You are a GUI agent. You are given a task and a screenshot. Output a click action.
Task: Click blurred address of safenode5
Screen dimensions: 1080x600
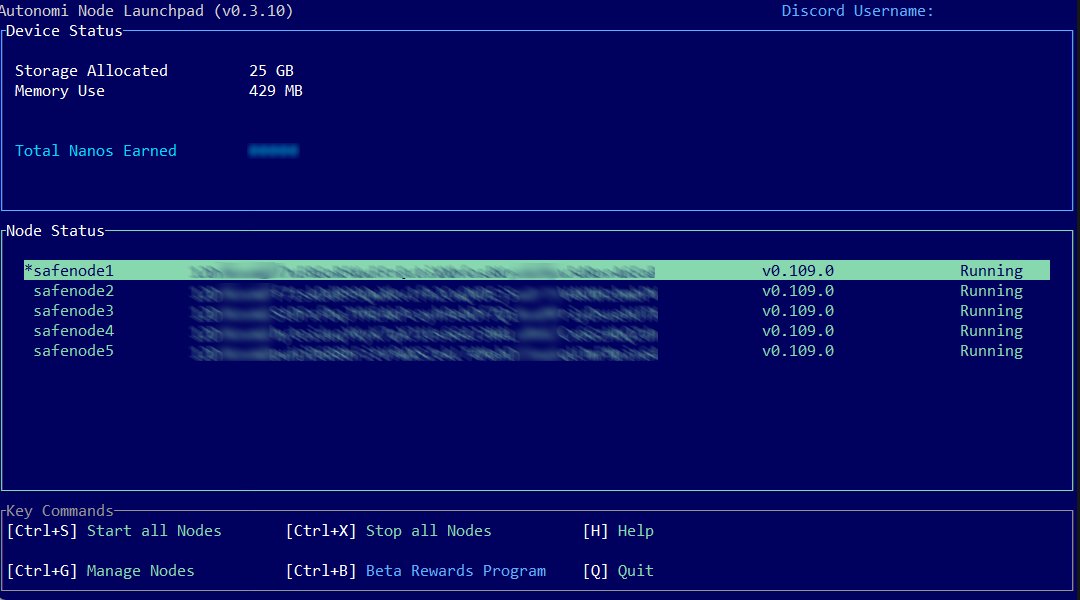point(424,351)
